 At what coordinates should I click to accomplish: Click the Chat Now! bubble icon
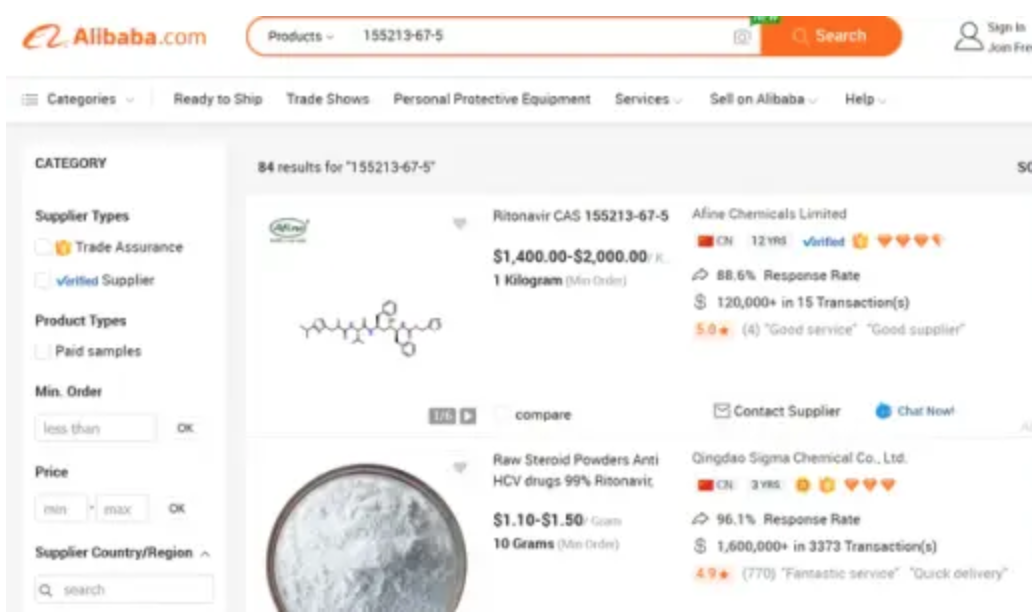883,411
